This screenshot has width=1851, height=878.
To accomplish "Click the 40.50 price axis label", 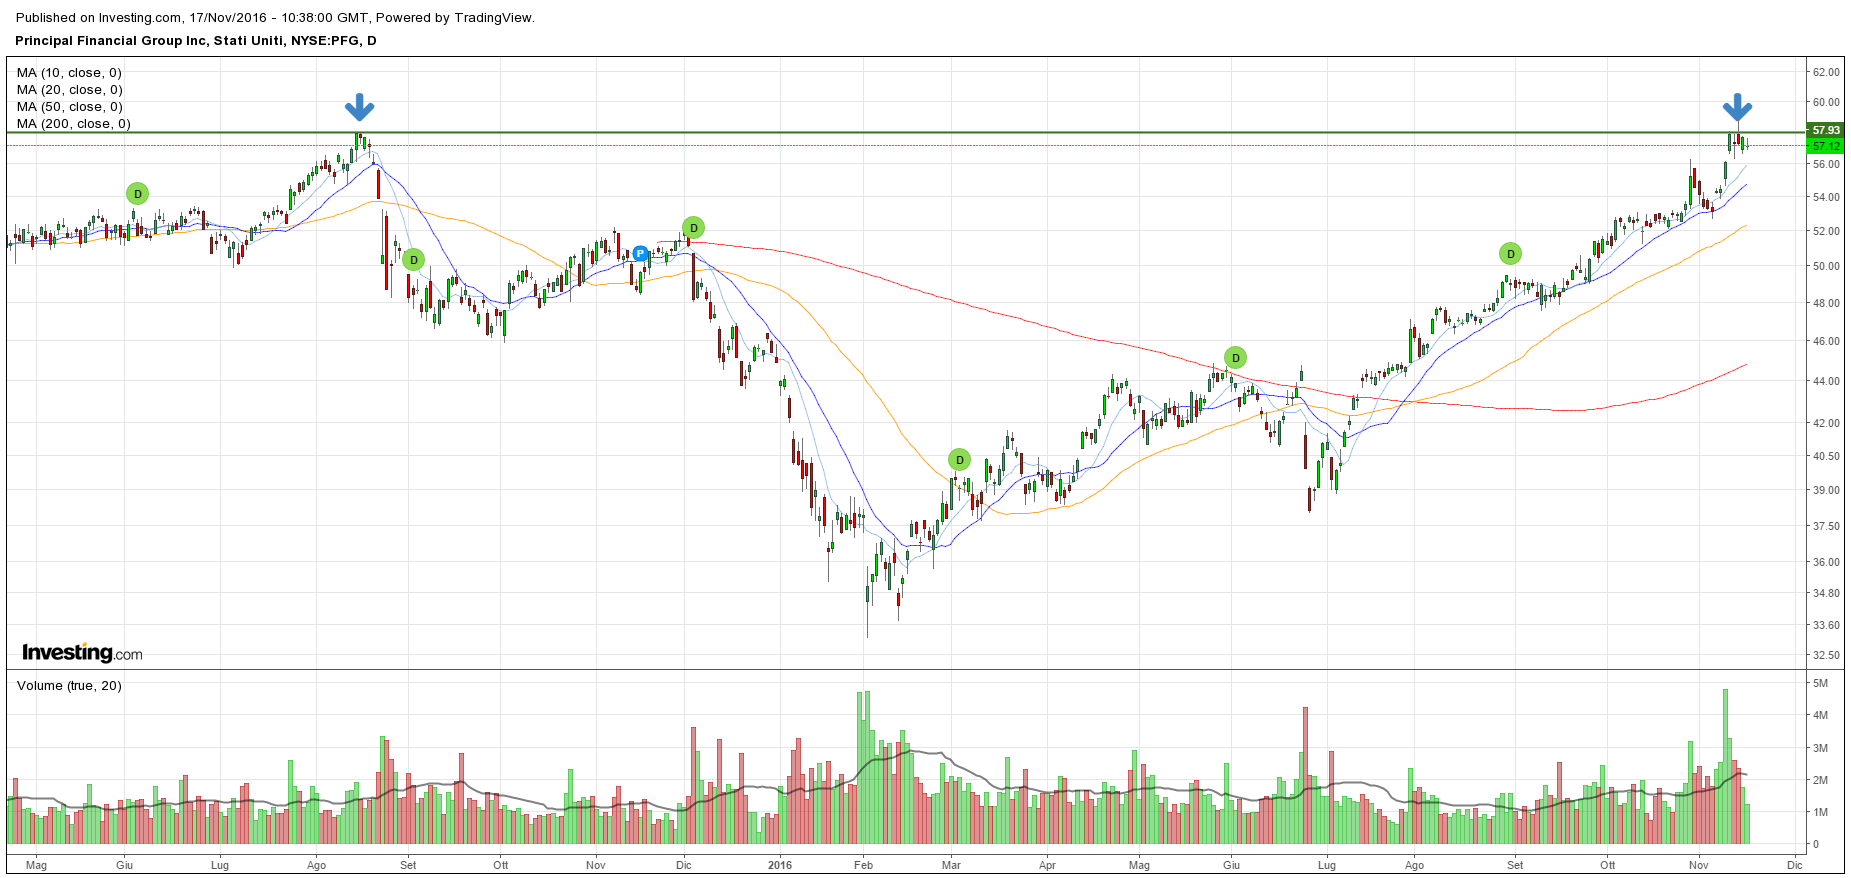I will point(1826,456).
